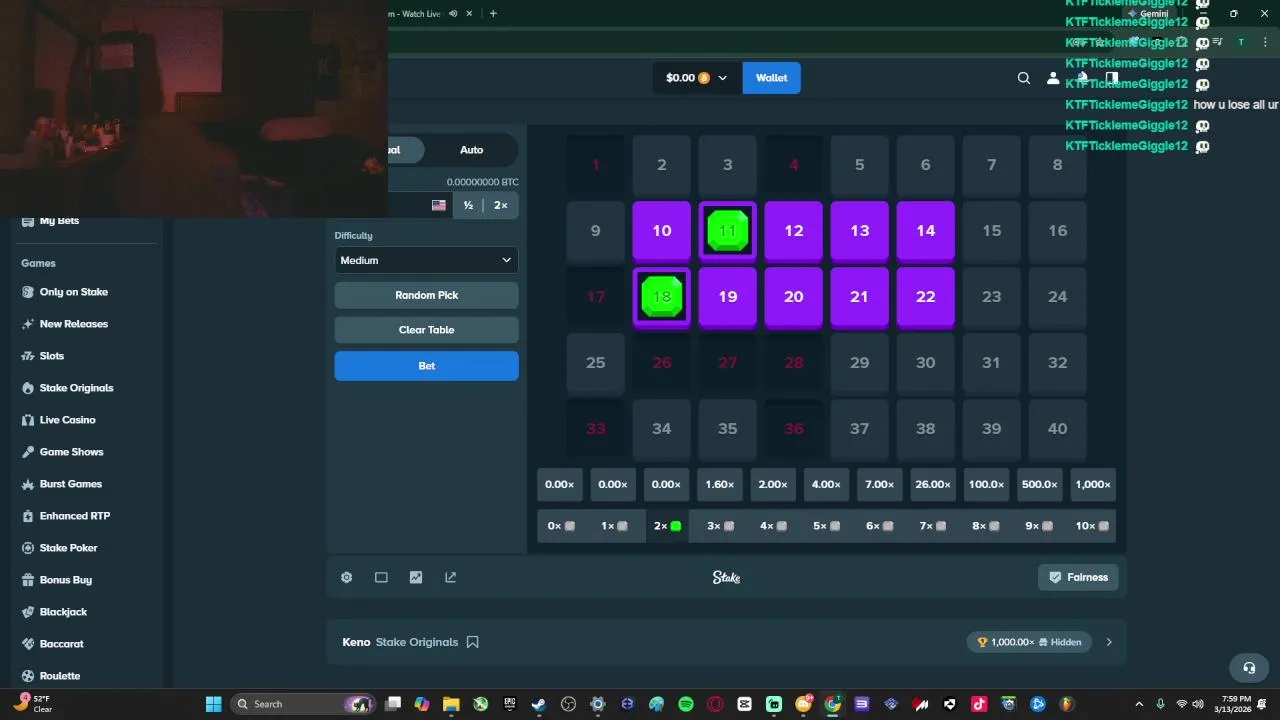Show hidden icons in system tray
The height and width of the screenshot is (720, 1280).
click(x=1139, y=704)
